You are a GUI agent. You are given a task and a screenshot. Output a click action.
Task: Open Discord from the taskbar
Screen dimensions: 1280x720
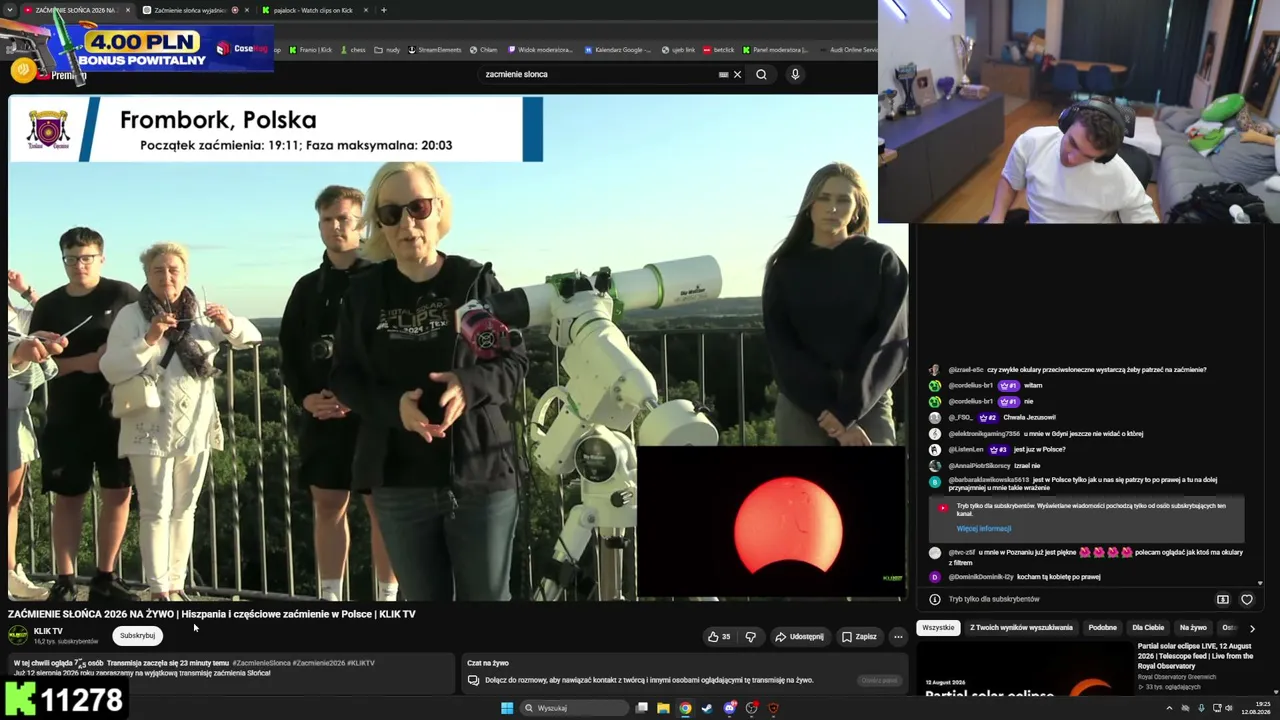pos(730,708)
